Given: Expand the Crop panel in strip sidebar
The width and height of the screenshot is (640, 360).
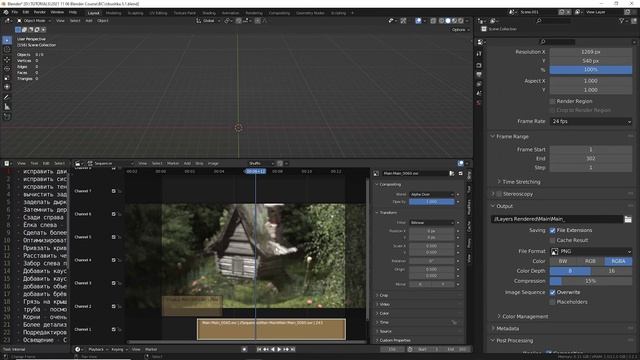Looking at the screenshot, I should 383,295.
